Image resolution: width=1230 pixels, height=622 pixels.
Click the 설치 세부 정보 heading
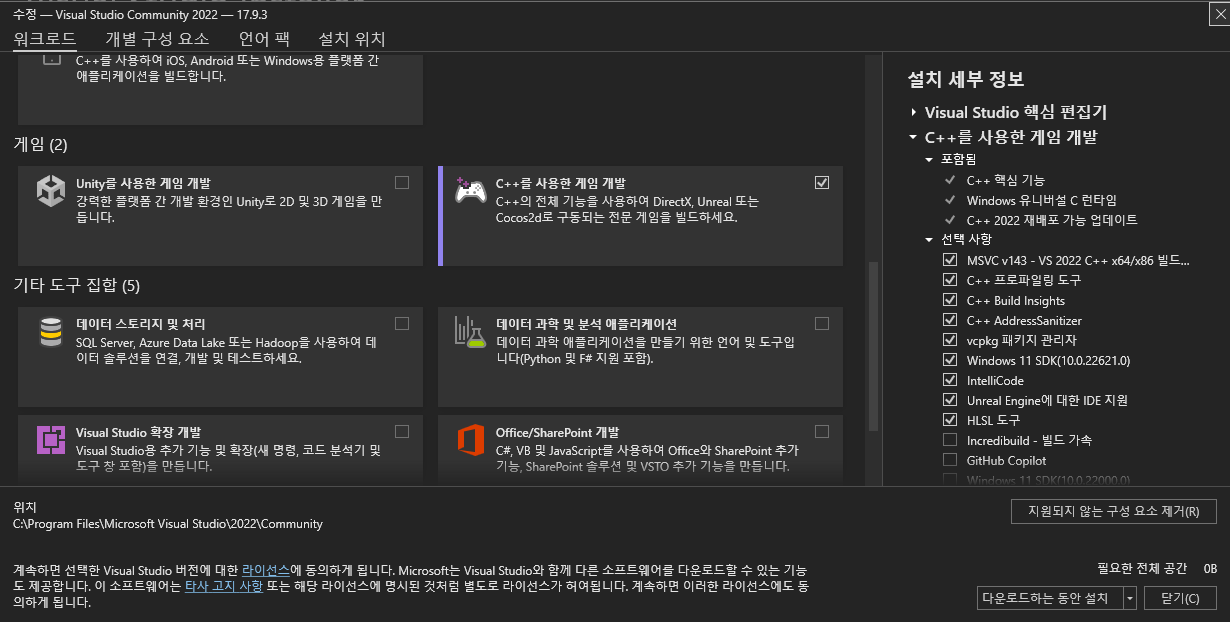point(965,80)
